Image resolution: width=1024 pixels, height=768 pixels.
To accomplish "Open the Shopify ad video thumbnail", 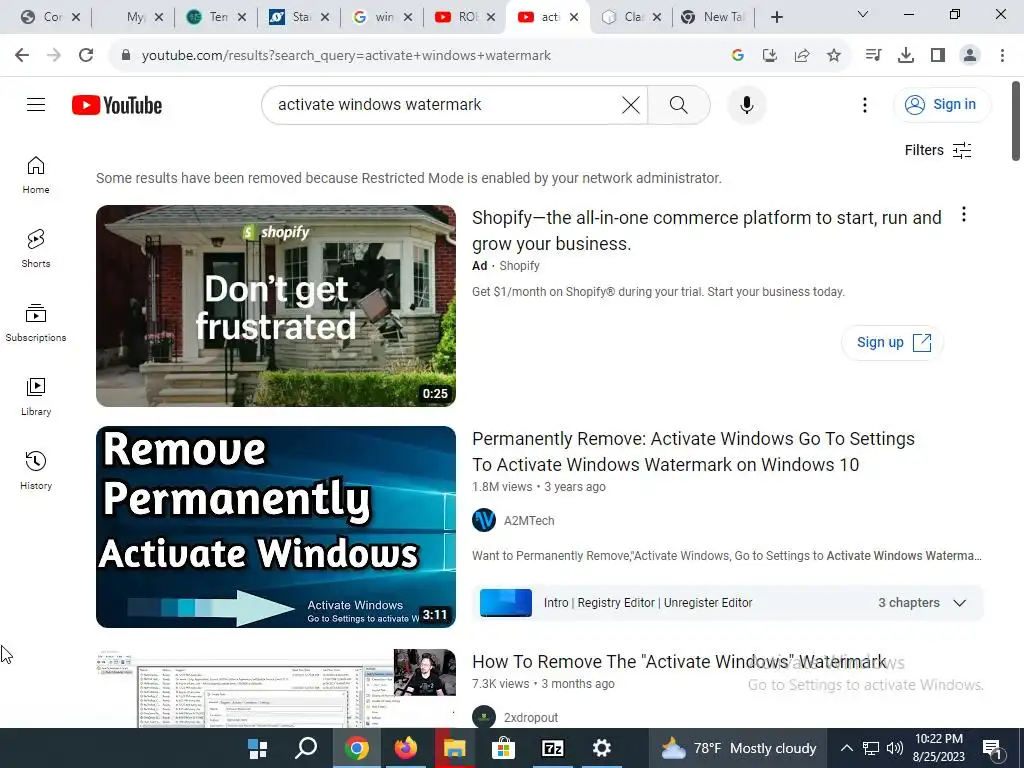I will point(276,306).
